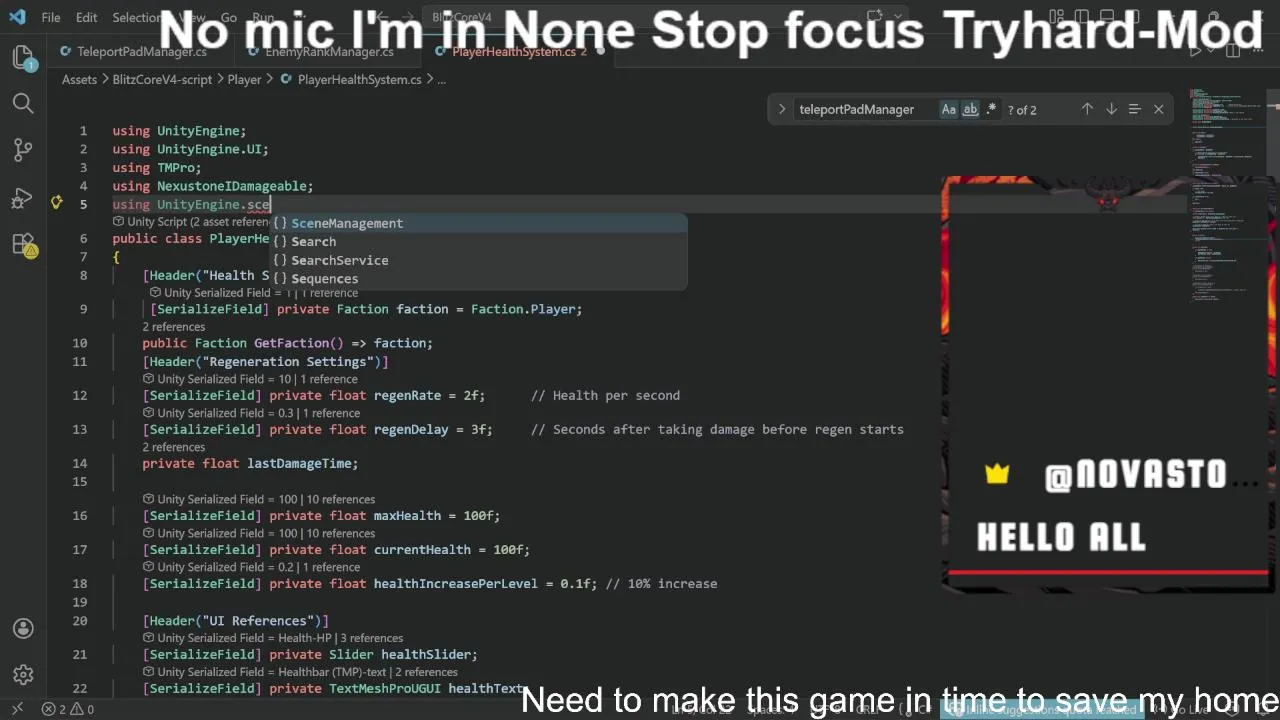This screenshot has width=1280, height=720.
Task: Click 'Faction.Player' value on line 9
Action: [x=523, y=309]
